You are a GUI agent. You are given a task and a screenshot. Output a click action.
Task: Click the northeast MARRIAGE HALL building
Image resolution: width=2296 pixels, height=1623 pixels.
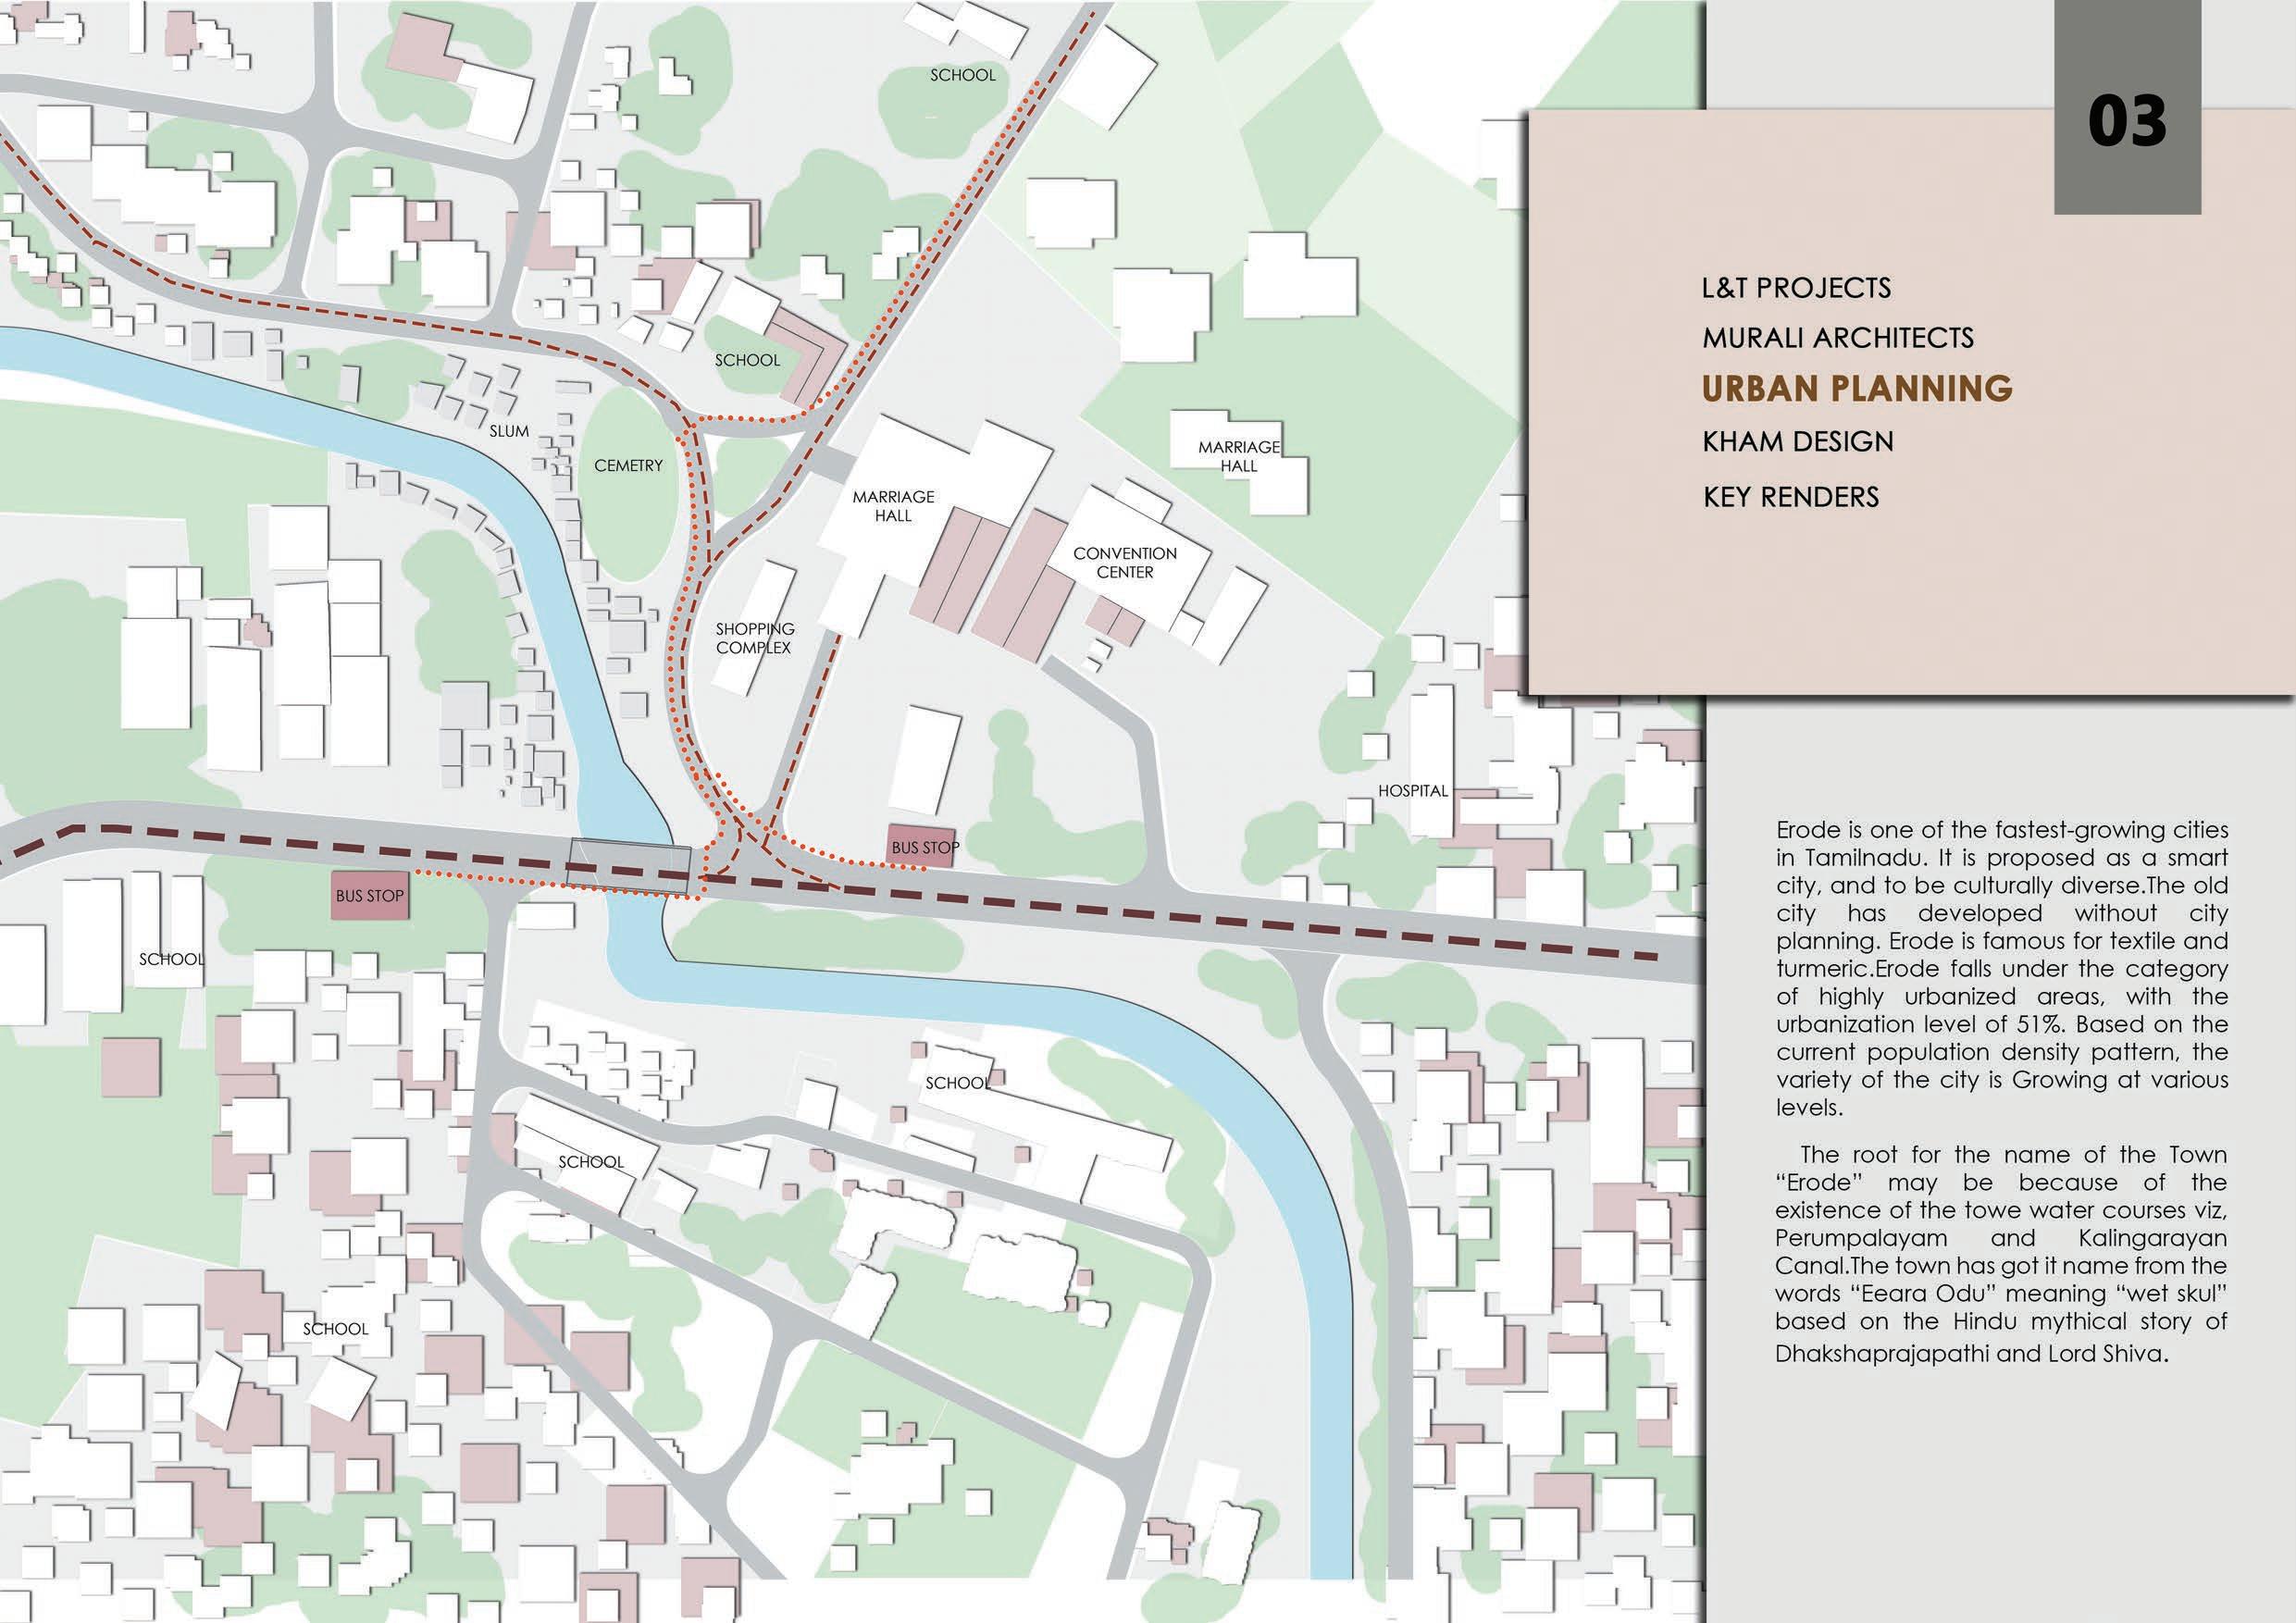tap(1239, 456)
